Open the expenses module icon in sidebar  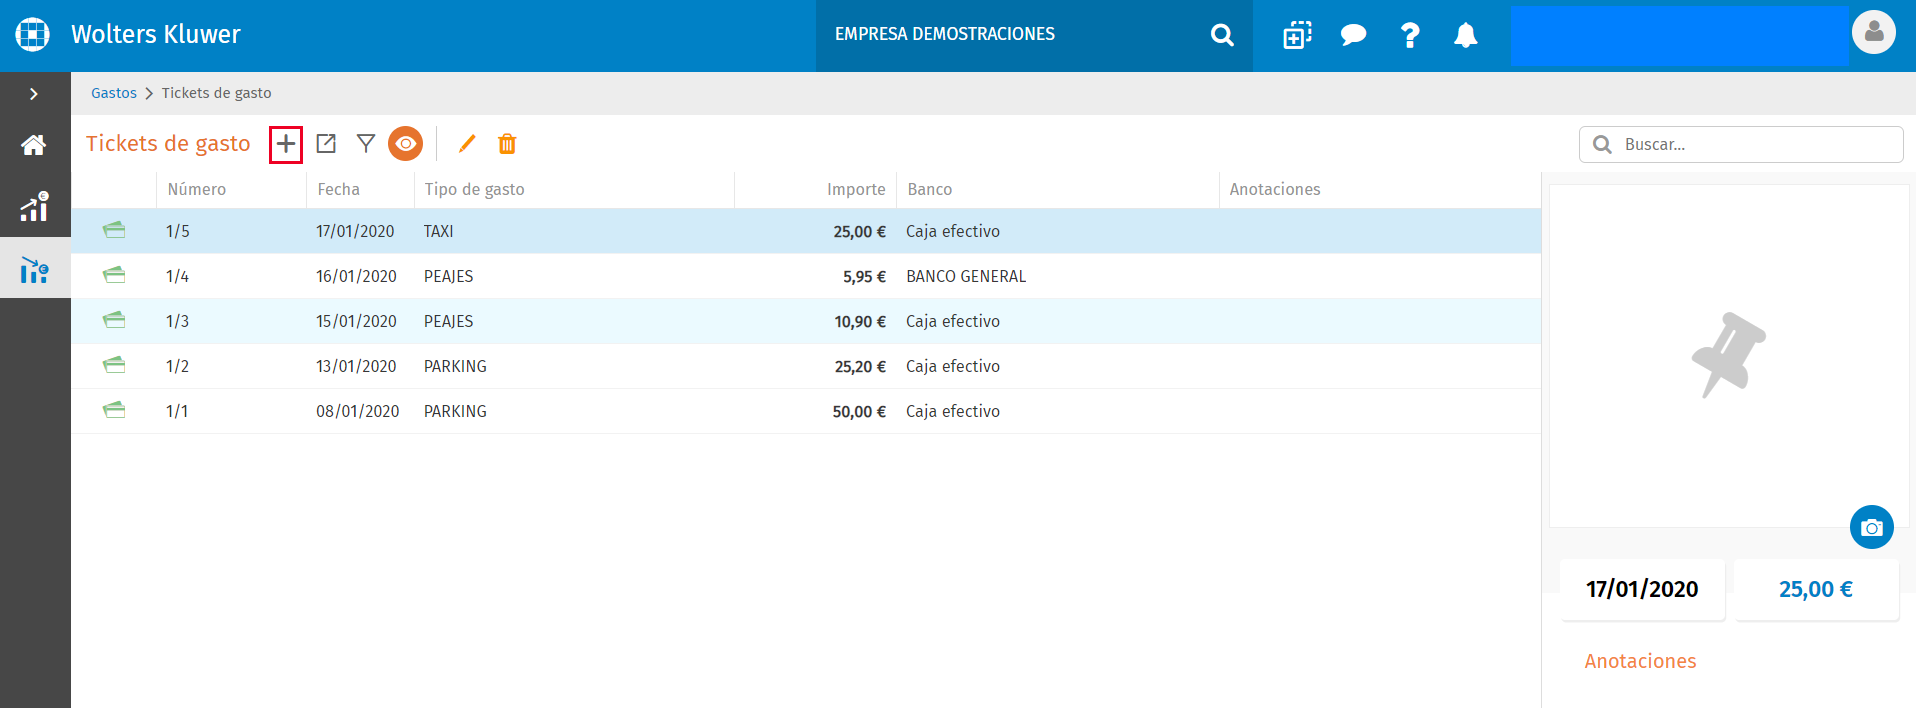coord(34,269)
